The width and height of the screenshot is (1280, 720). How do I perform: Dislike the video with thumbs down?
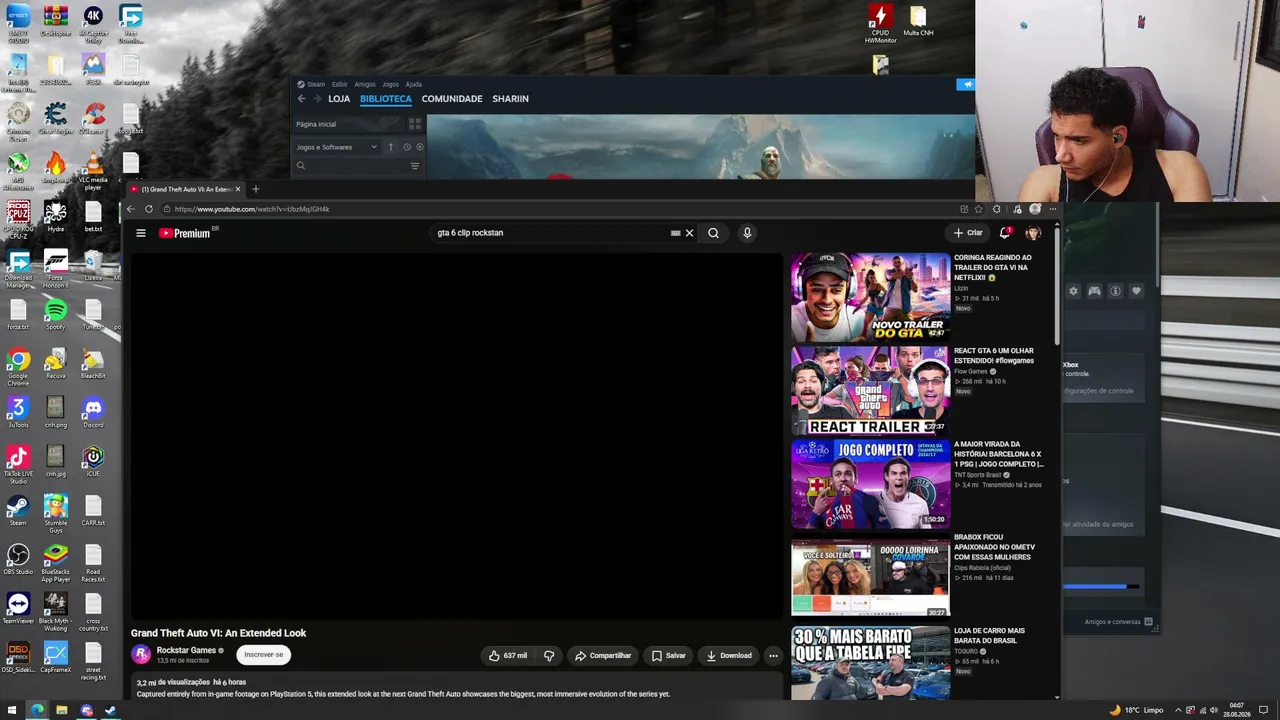549,656
